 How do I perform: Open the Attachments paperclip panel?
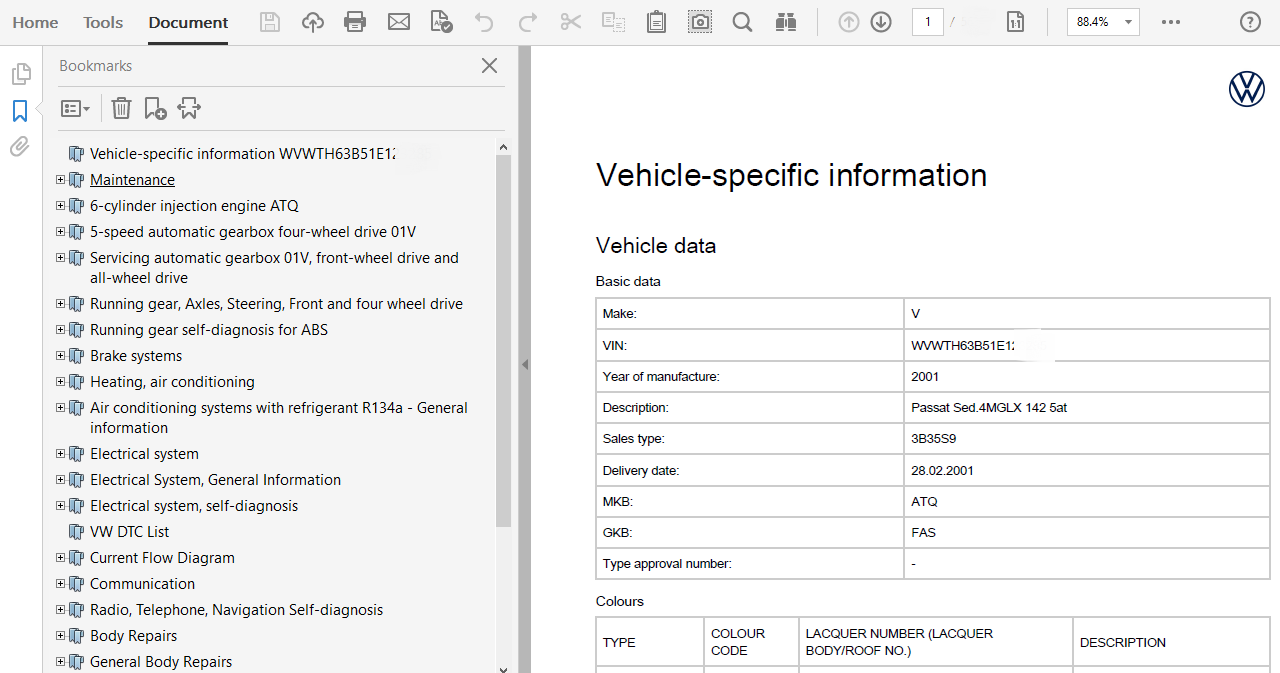pos(20,147)
